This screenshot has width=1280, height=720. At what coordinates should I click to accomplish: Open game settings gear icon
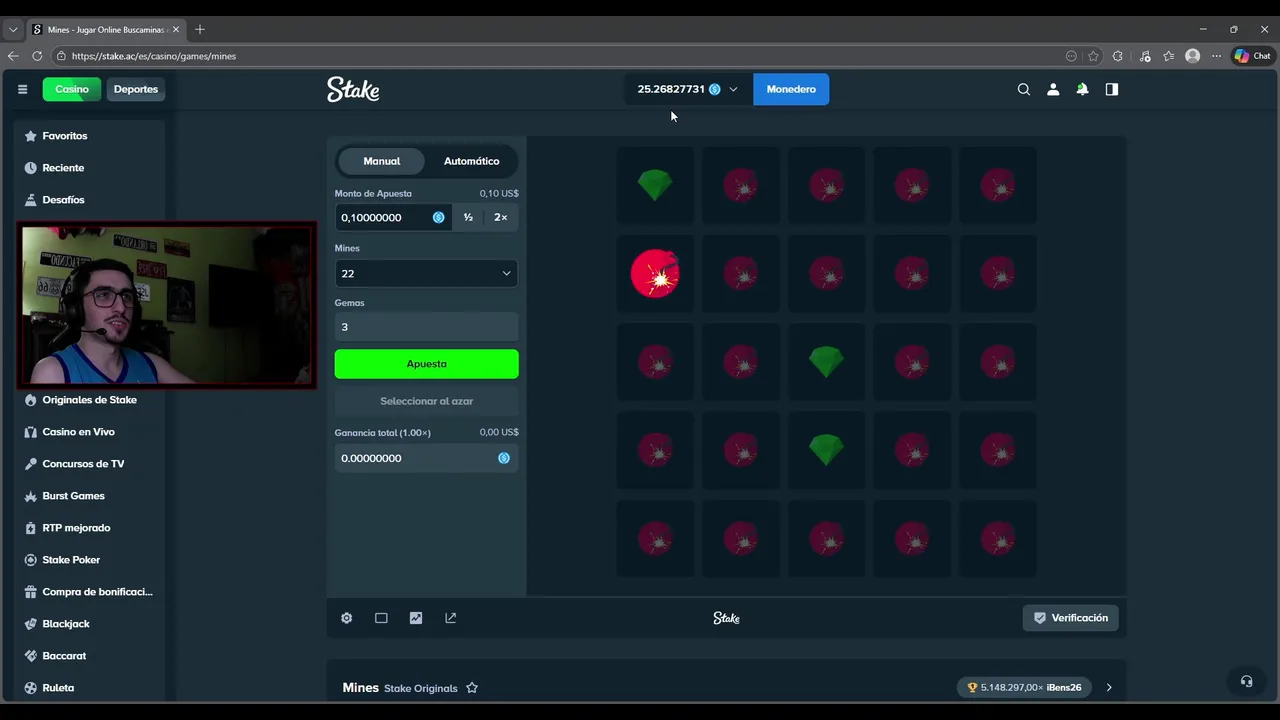[346, 618]
